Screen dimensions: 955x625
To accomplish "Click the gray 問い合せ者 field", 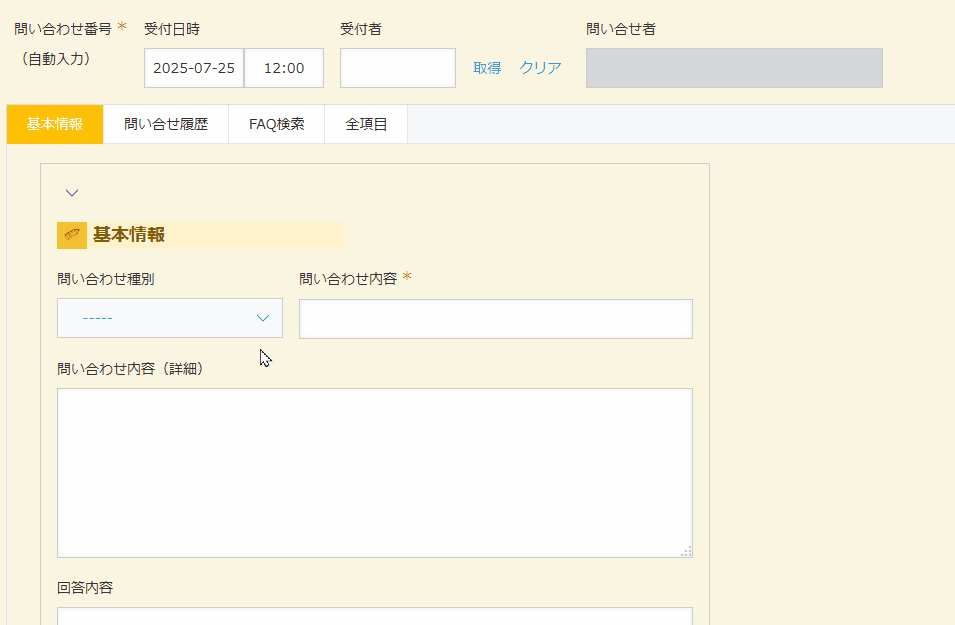I will pyautogui.click(x=735, y=68).
